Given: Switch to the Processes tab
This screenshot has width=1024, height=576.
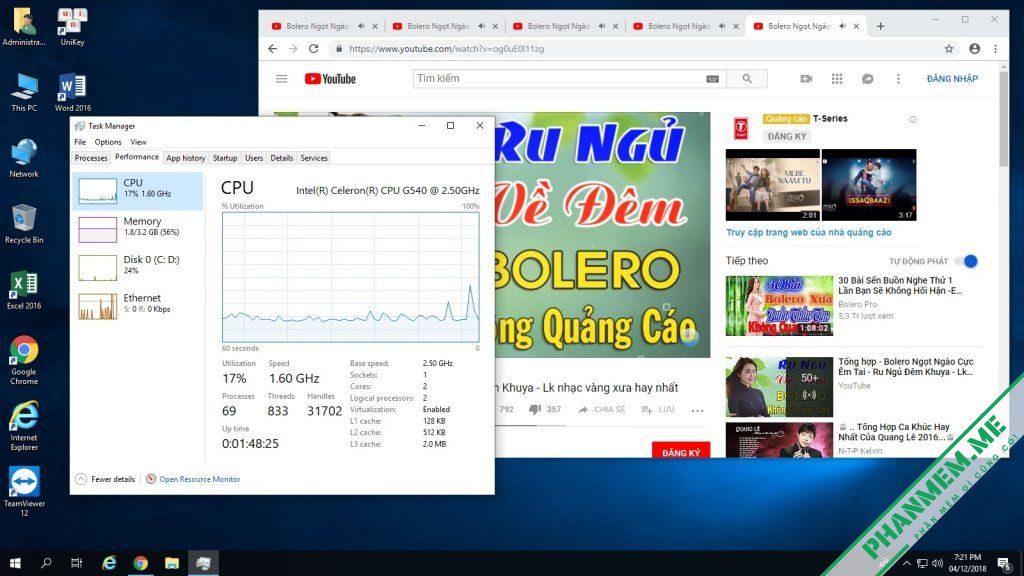Looking at the screenshot, I should (x=91, y=158).
